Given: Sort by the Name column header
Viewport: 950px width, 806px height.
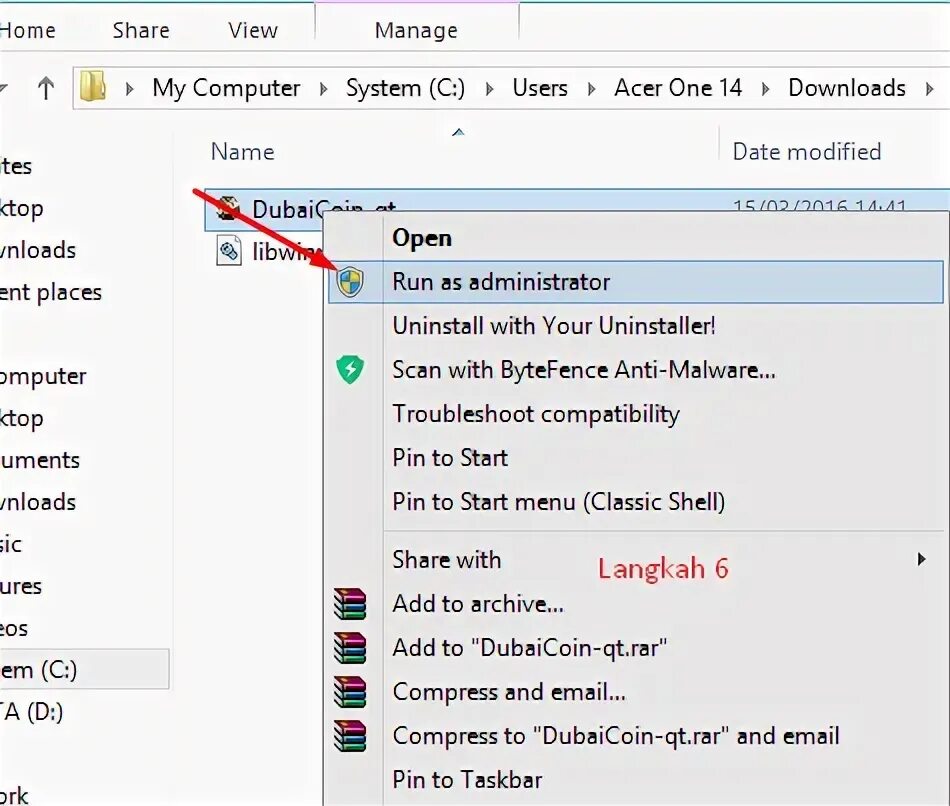Looking at the screenshot, I should (242, 152).
